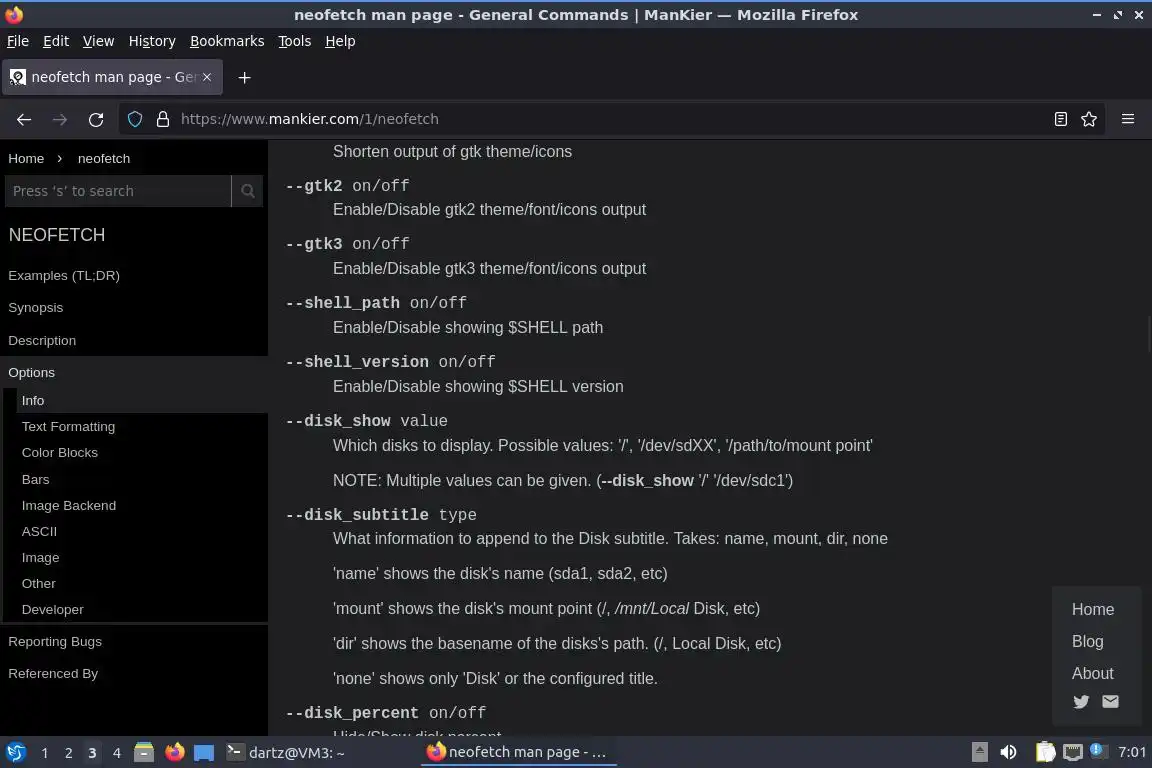Viewport: 1152px width, 768px height.
Task: Close the neofetch man page tab
Action: click(x=207, y=76)
